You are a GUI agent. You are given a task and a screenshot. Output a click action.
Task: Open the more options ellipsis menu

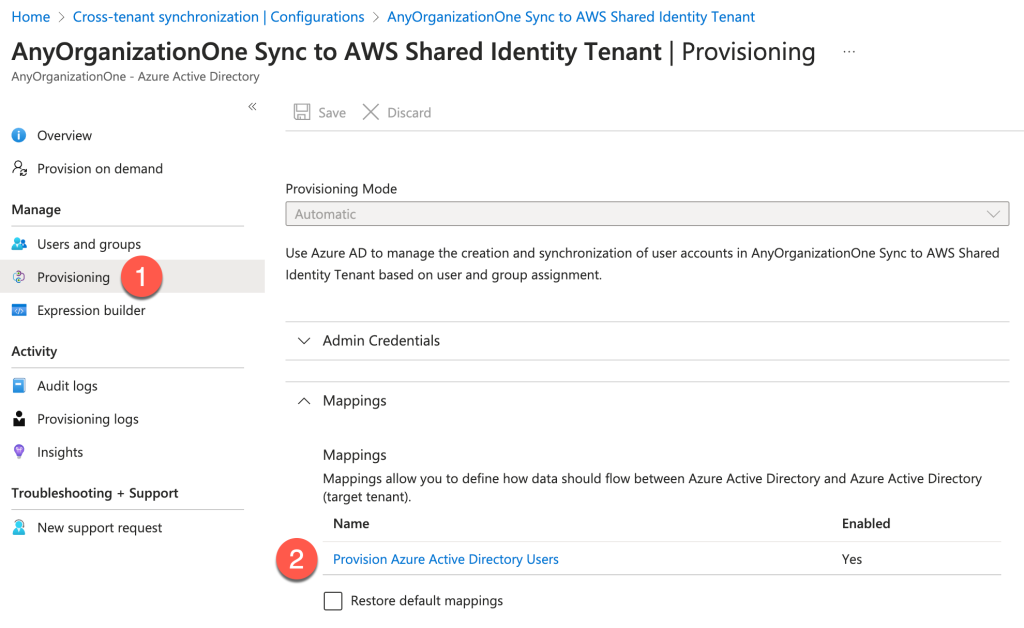coord(849,51)
